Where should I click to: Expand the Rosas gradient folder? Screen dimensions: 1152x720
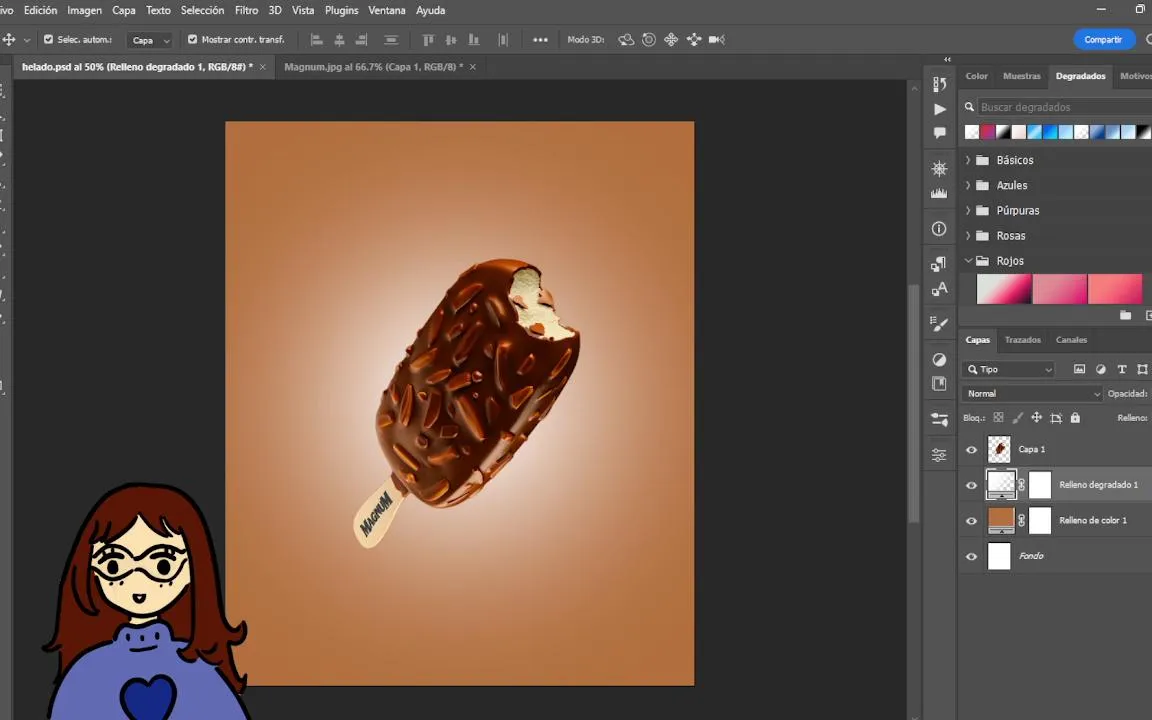(968, 236)
